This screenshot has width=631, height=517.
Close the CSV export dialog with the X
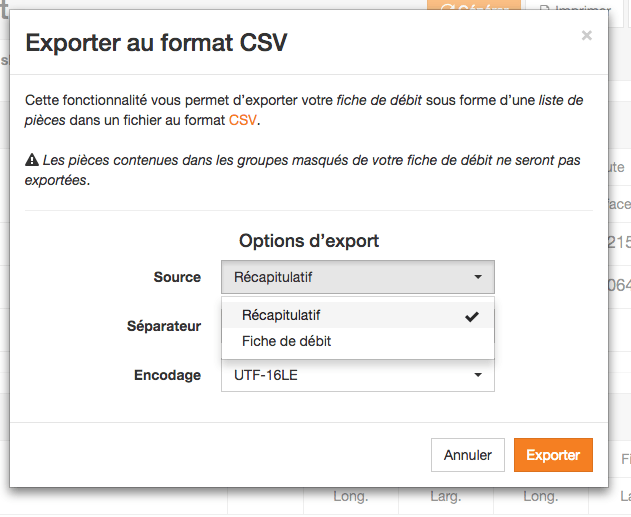click(586, 35)
